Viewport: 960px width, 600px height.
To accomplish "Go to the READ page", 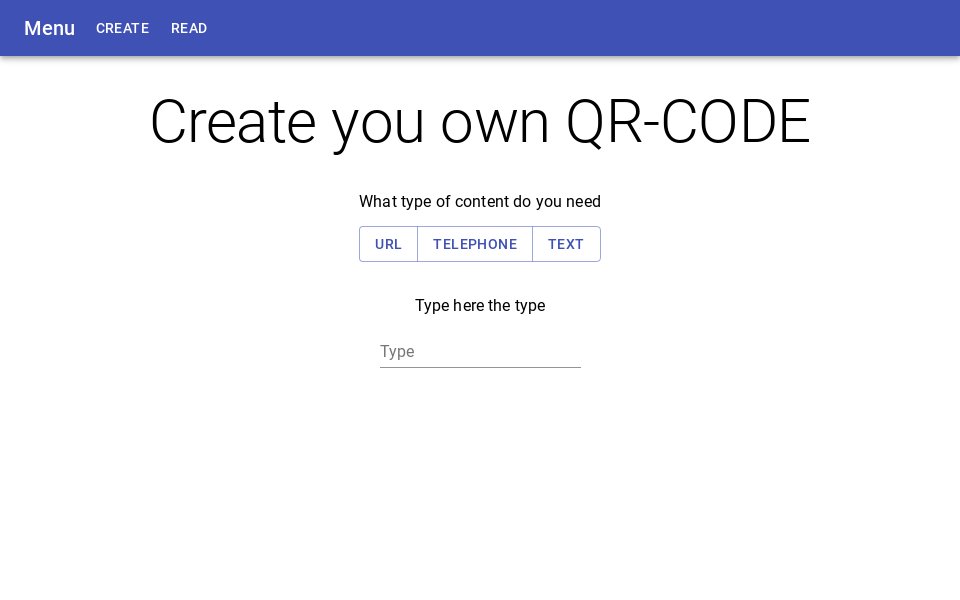I will pyautogui.click(x=189, y=28).
